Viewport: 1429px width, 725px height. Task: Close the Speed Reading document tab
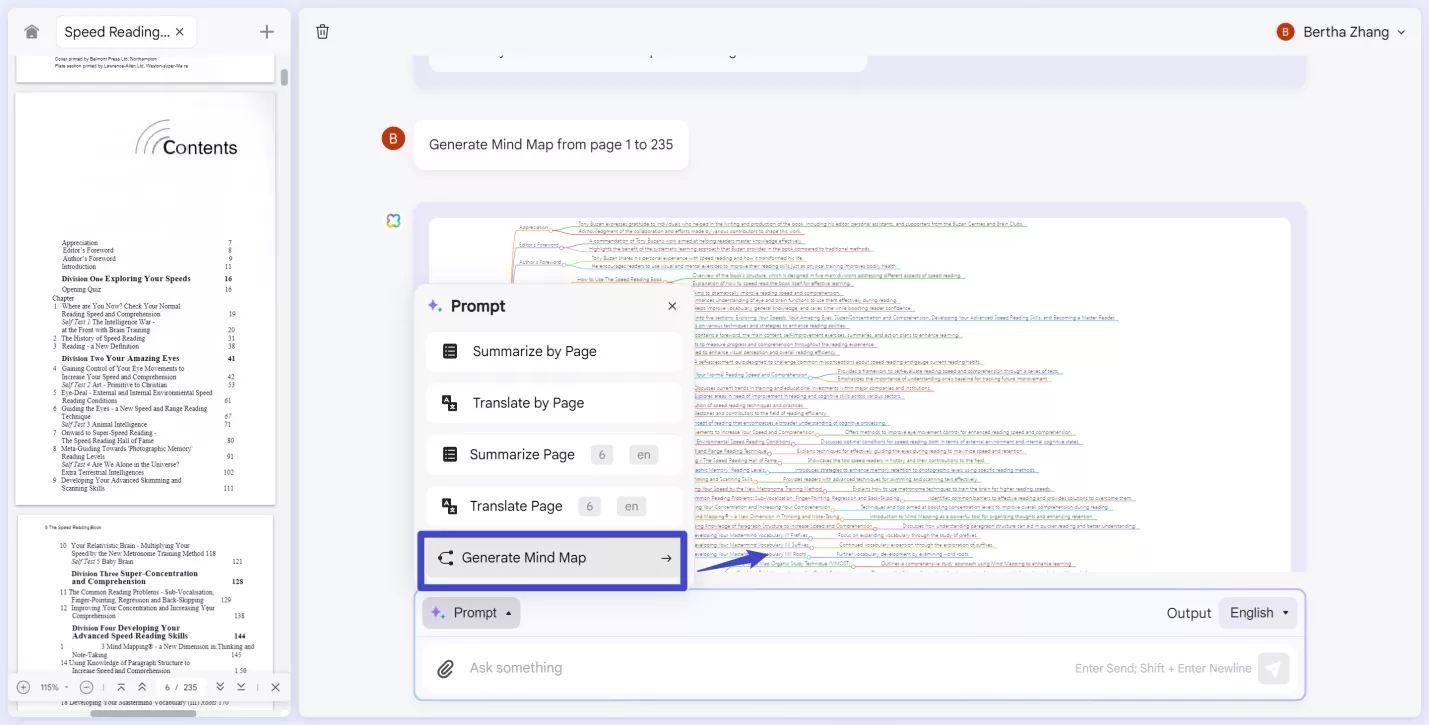coord(180,32)
